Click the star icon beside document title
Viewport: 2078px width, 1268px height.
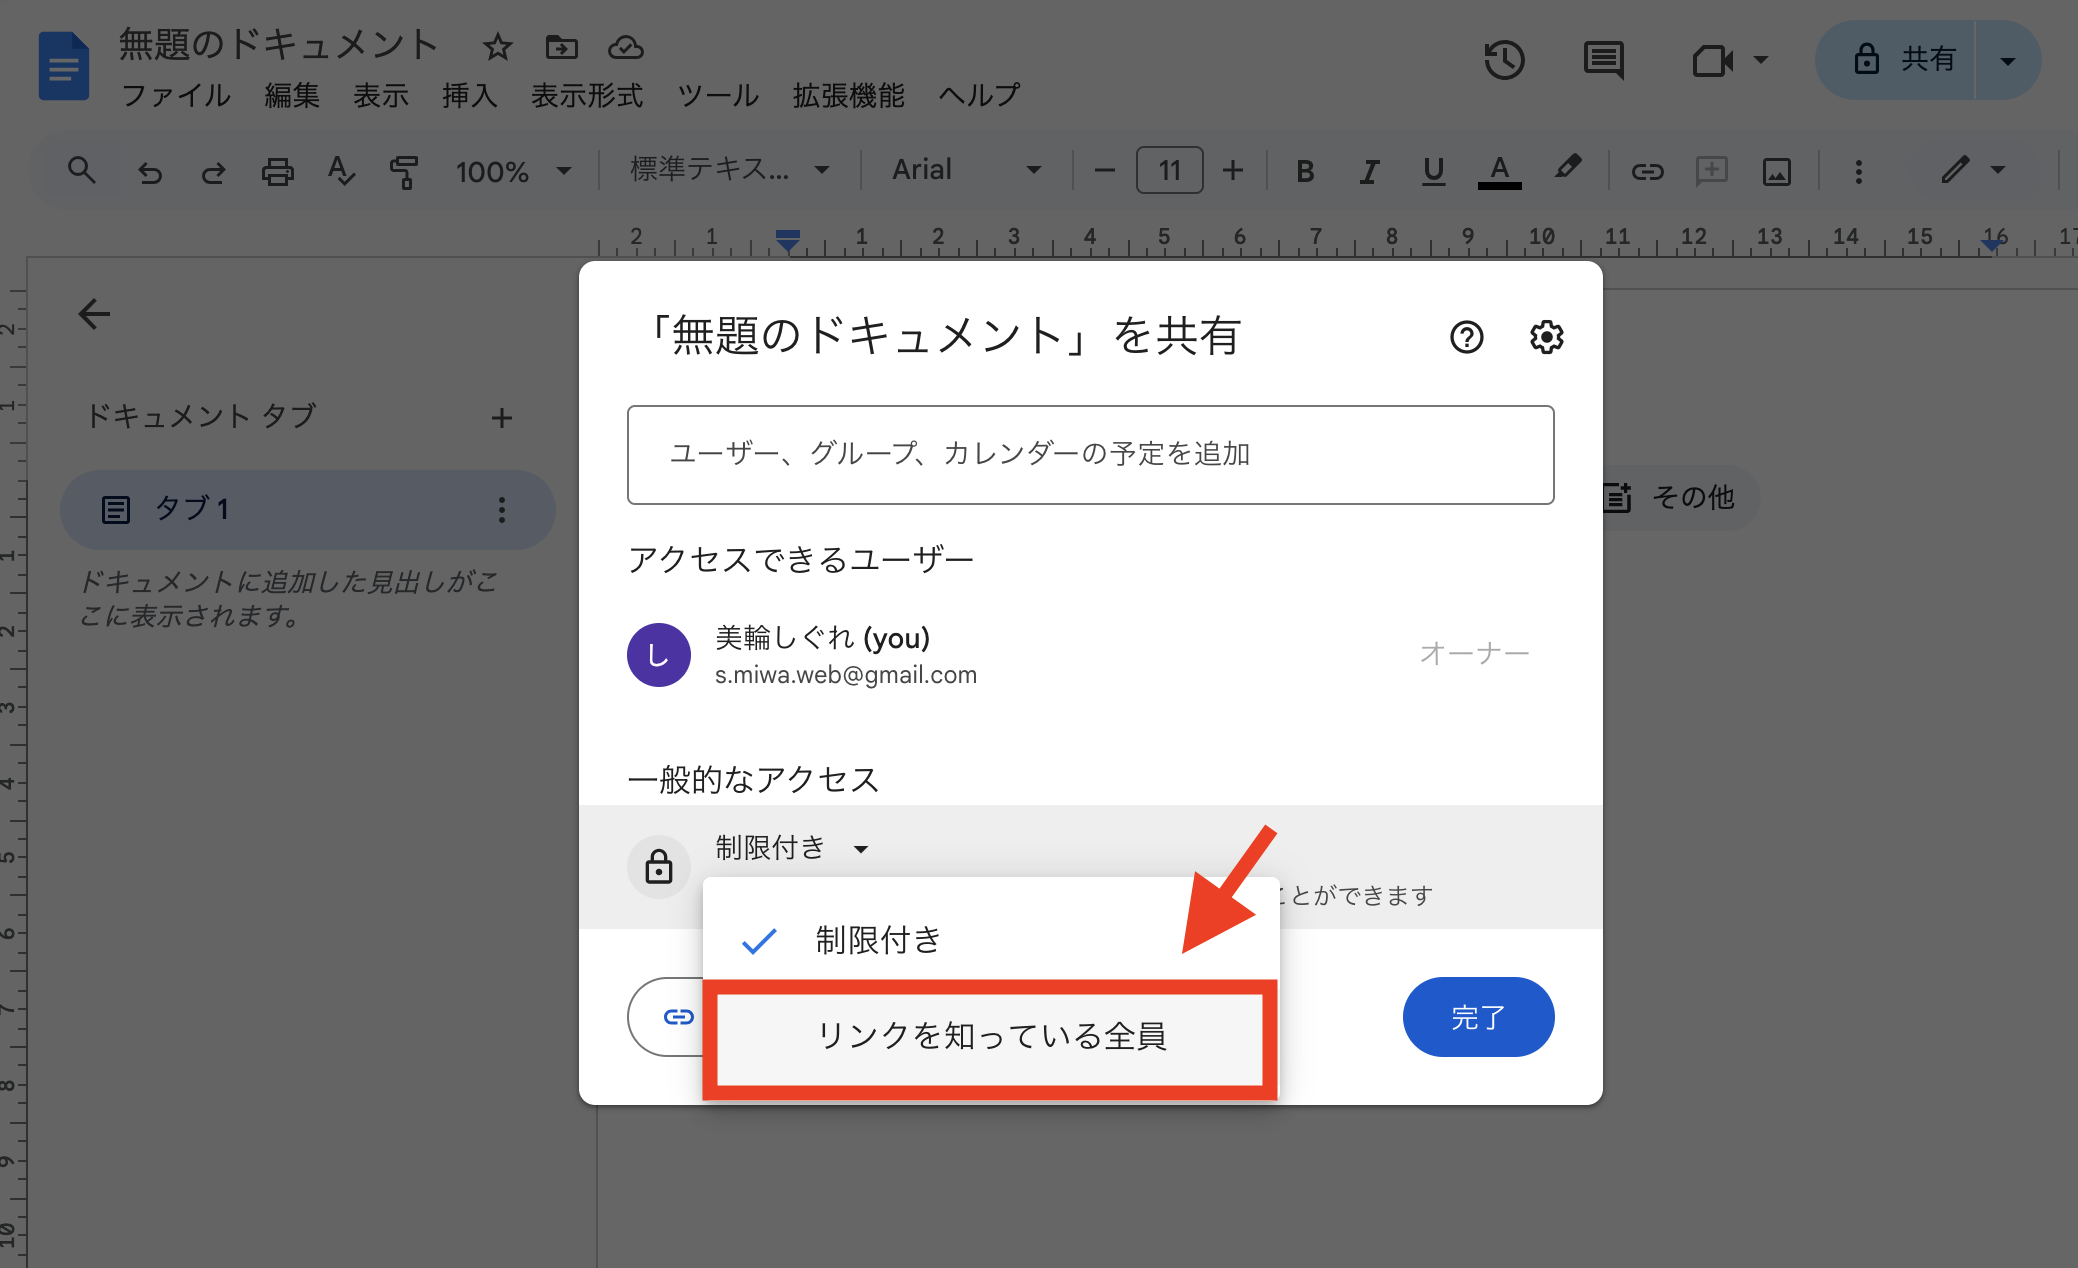pyautogui.click(x=497, y=47)
